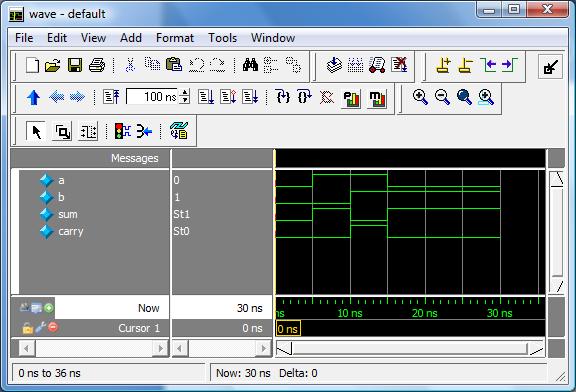This screenshot has width=576, height=392.
Task: Open the Format menu
Action: 175,38
